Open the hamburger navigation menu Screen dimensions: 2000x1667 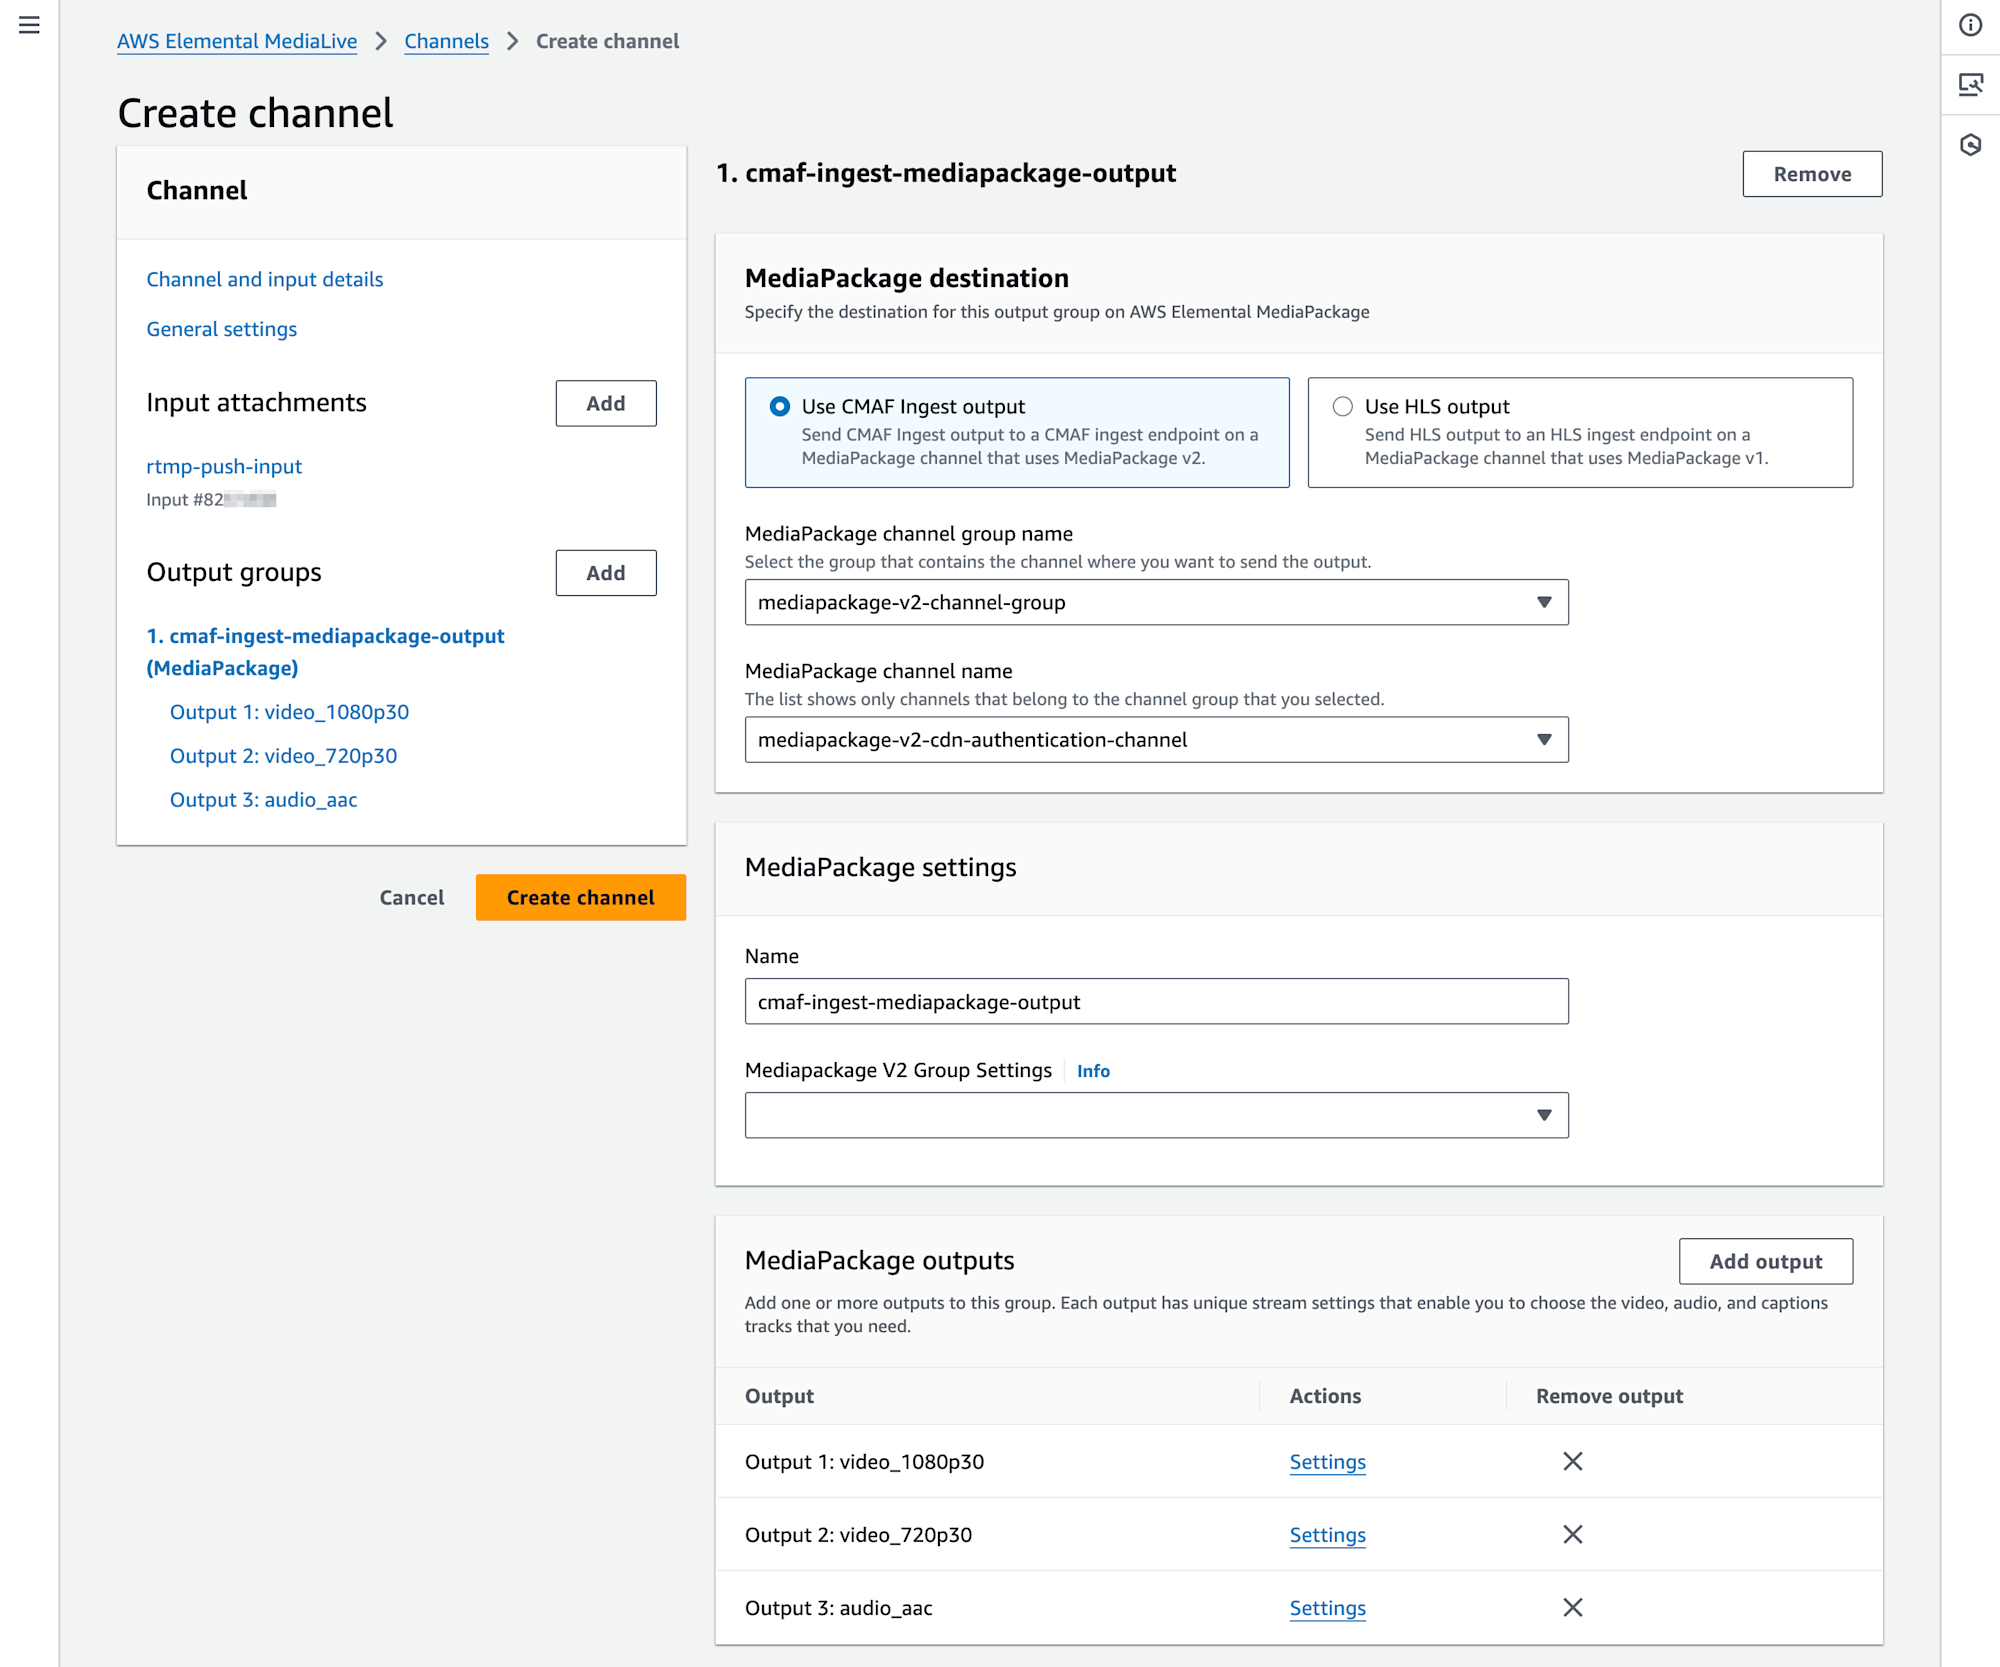coord(29,25)
